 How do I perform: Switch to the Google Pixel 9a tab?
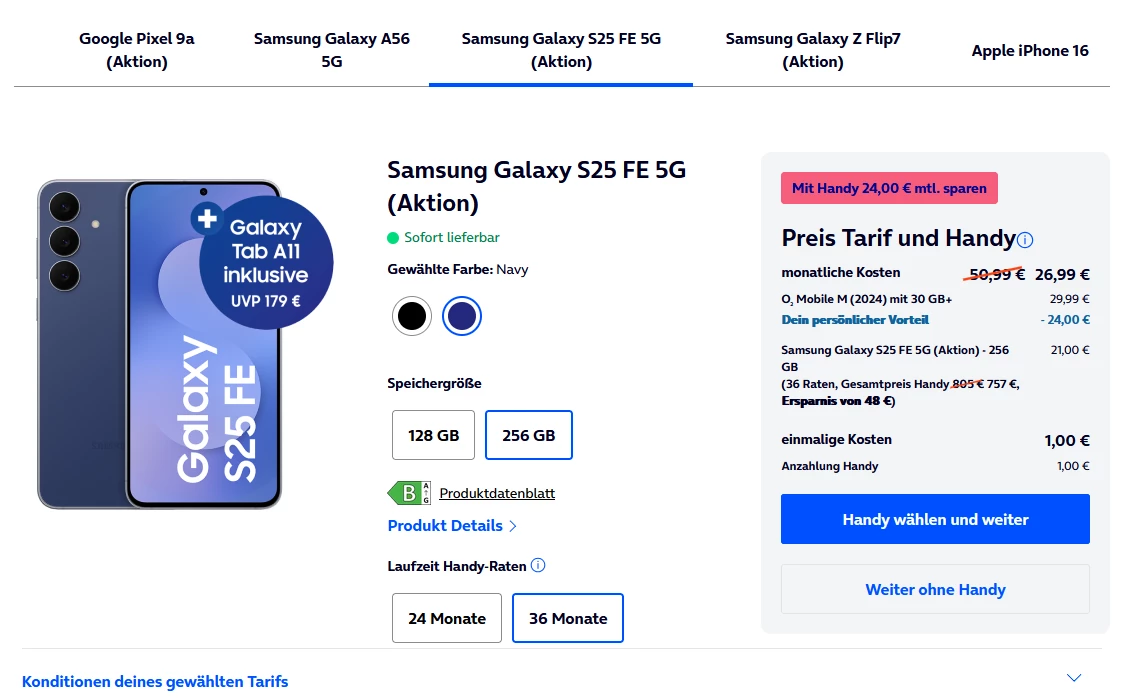(x=137, y=50)
